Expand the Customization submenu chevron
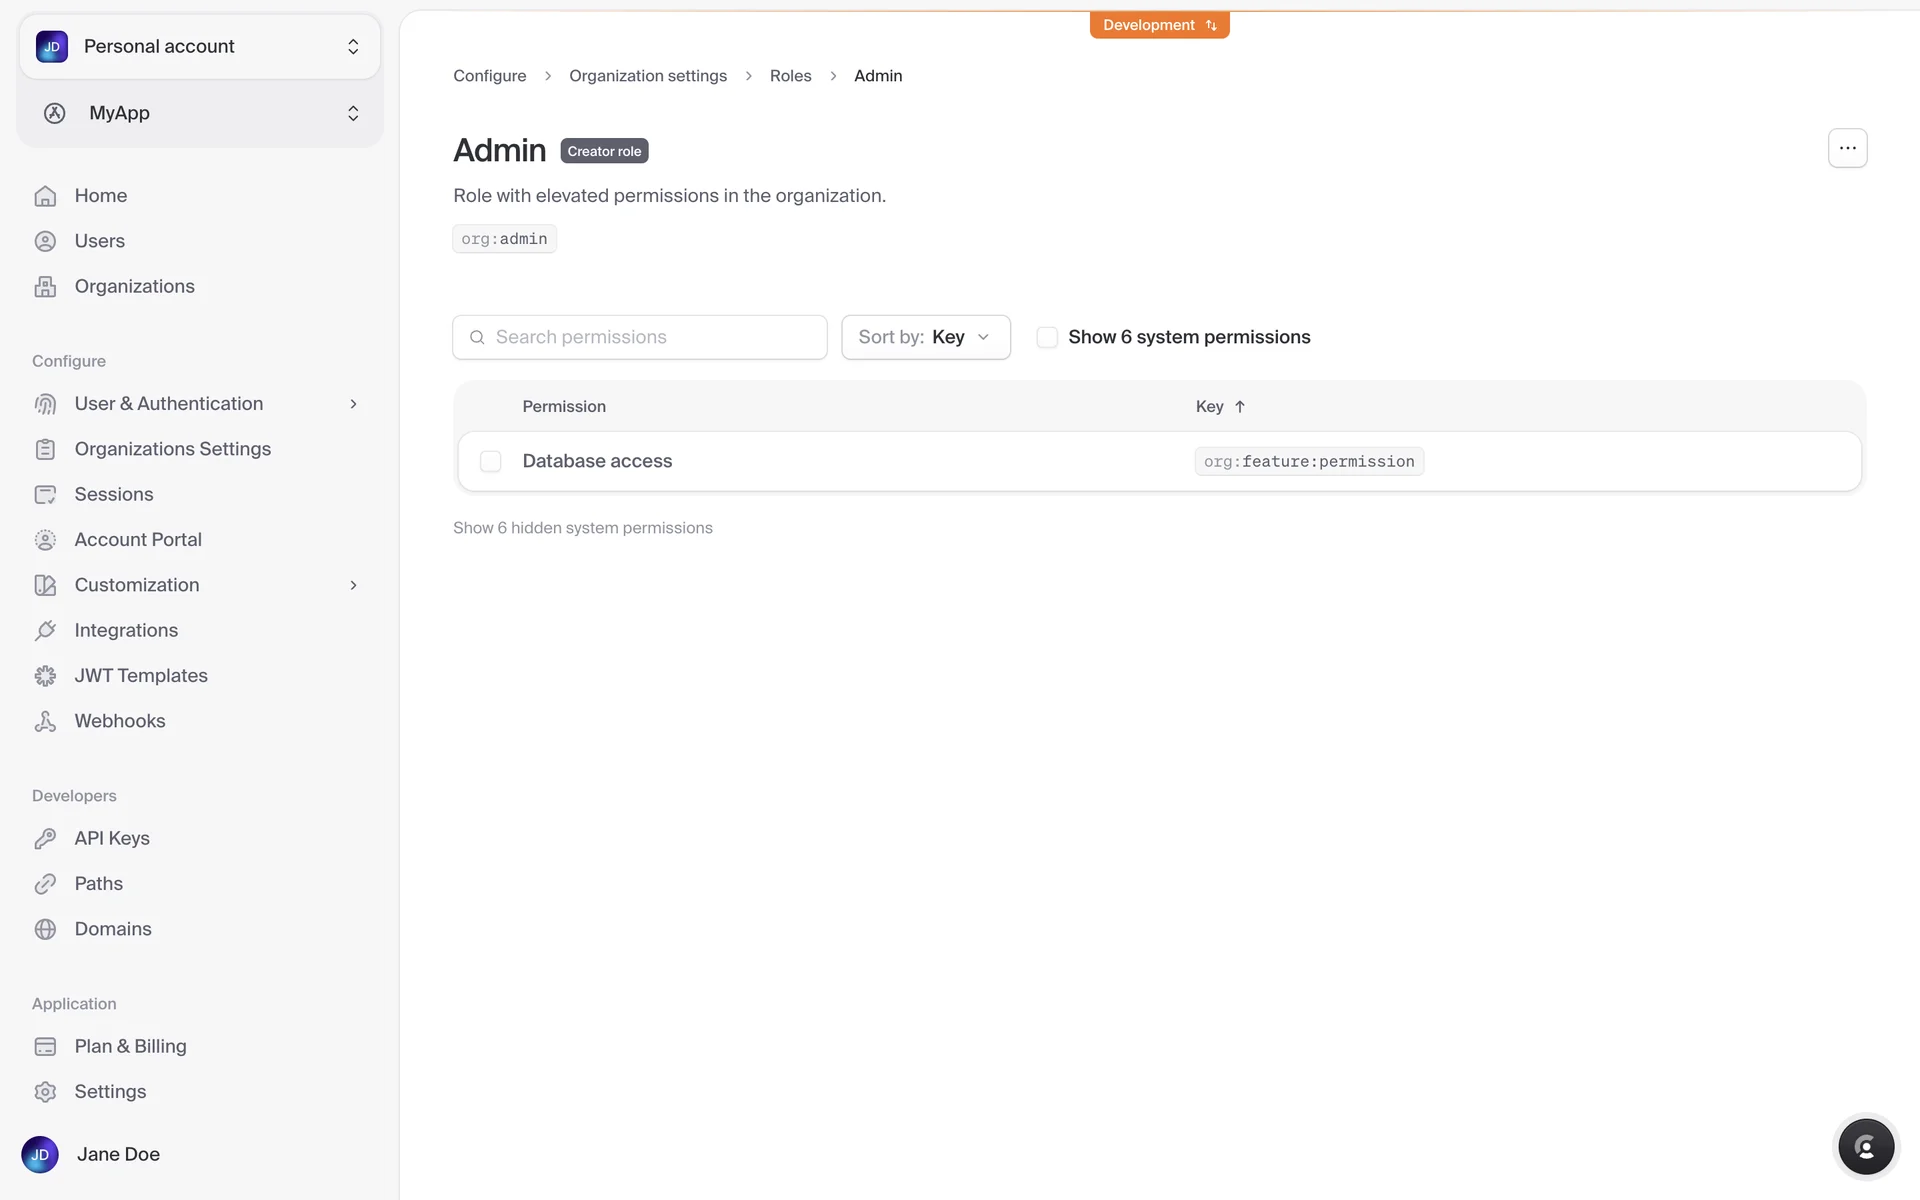1920x1200 pixels. click(x=353, y=585)
